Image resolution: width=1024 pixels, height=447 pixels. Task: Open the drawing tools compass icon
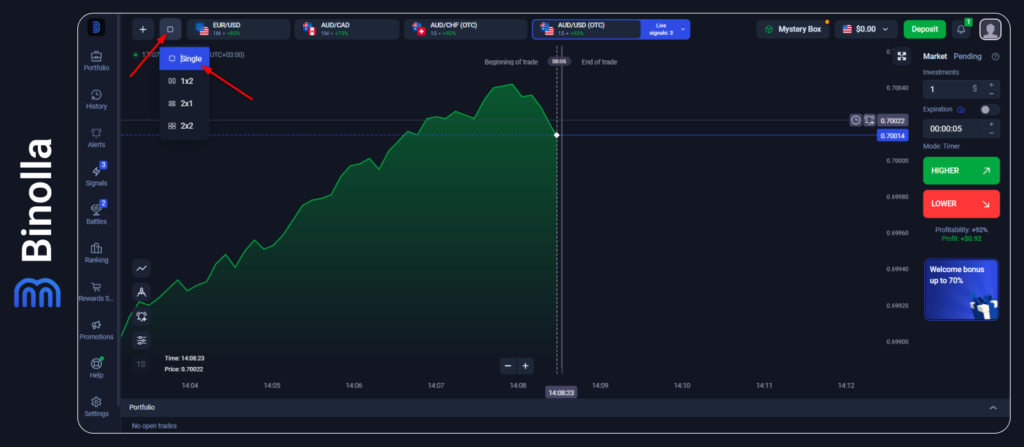tap(141, 292)
